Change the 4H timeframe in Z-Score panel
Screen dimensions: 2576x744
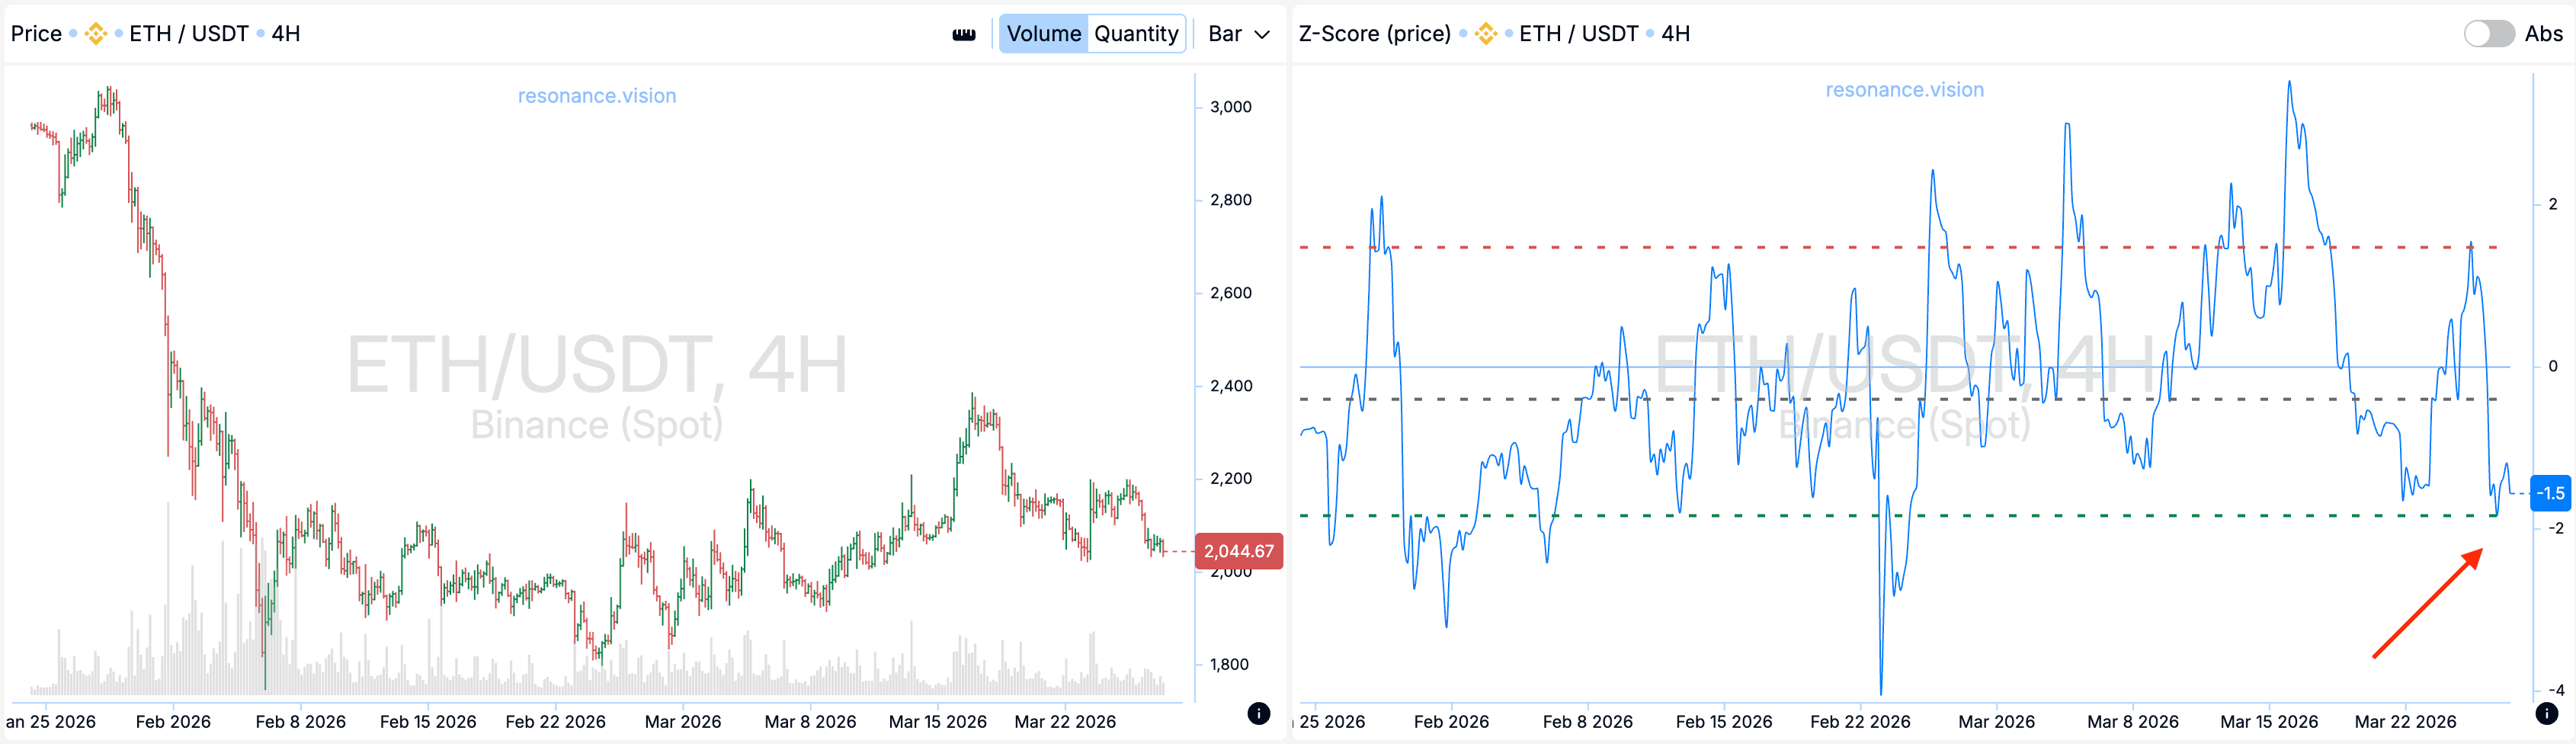click(1675, 34)
